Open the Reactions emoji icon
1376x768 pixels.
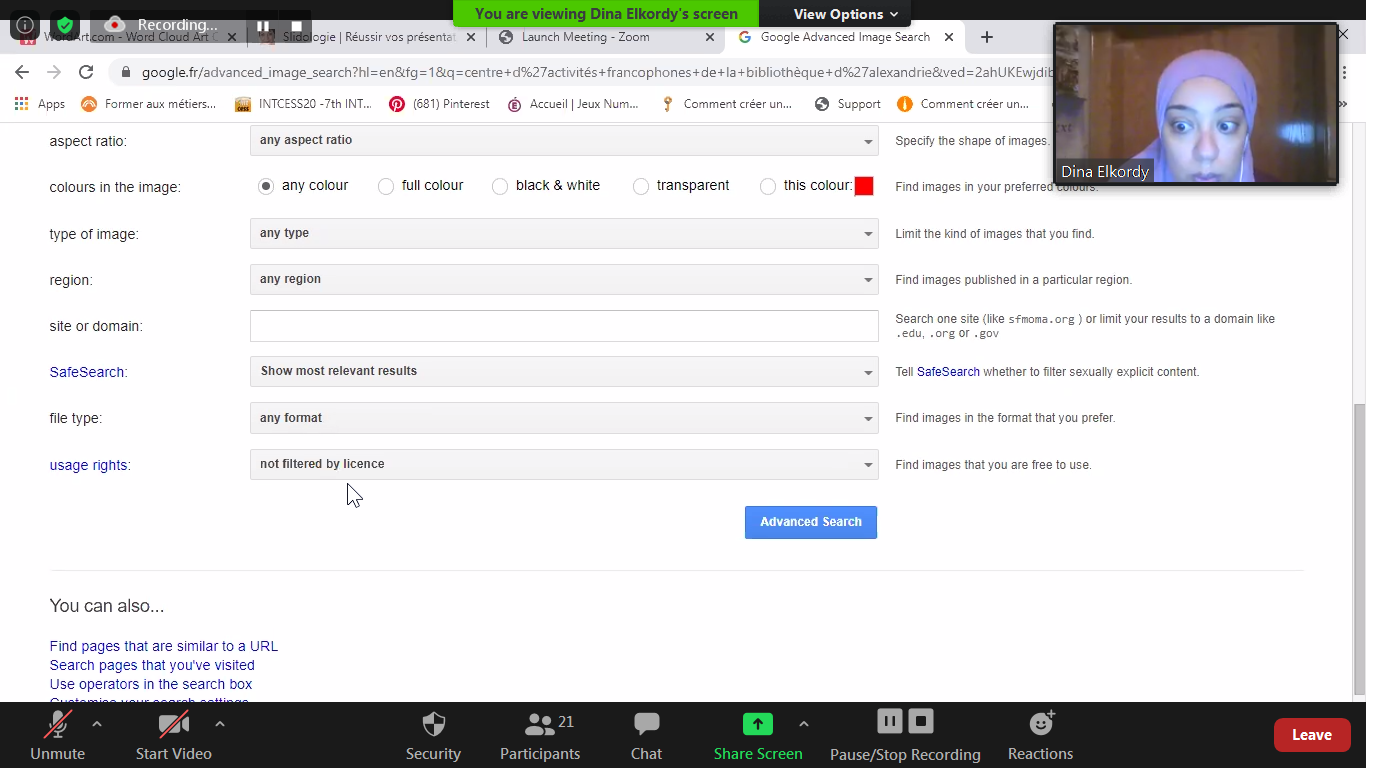1040,724
